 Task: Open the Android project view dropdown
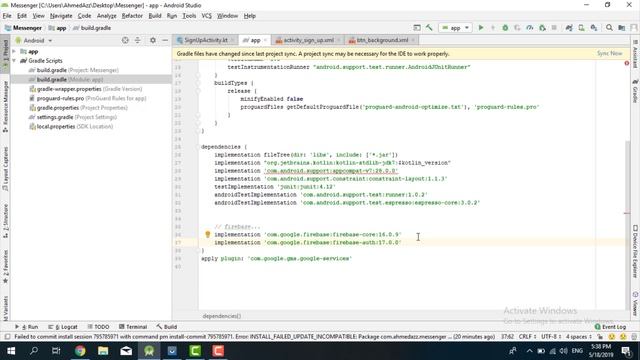coord(34,40)
